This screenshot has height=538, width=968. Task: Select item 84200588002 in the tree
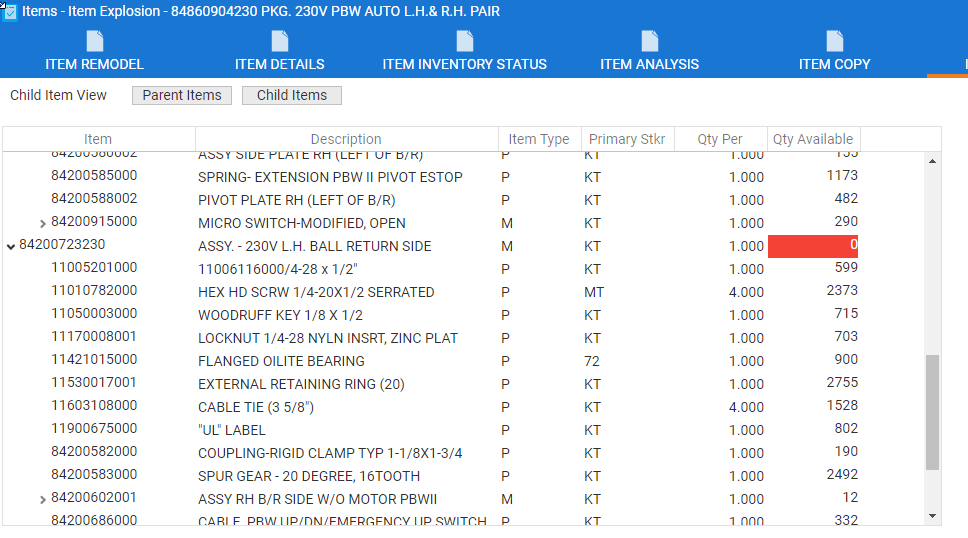coord(94,198)
